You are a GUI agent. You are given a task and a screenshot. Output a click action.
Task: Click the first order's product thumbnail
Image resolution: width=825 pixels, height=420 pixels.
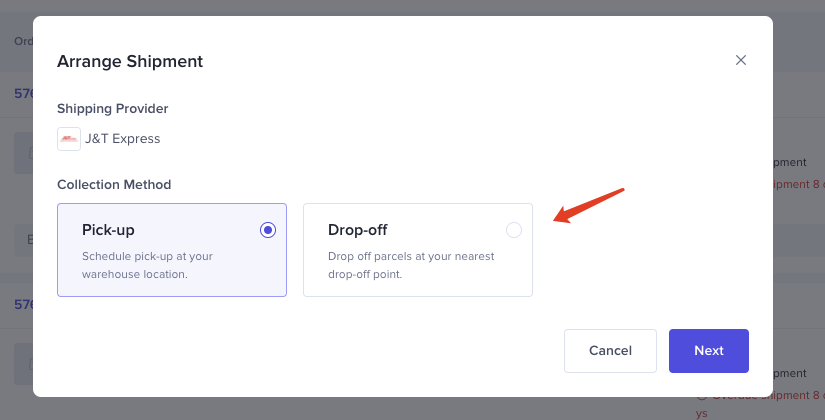click(x=24, y=153)
